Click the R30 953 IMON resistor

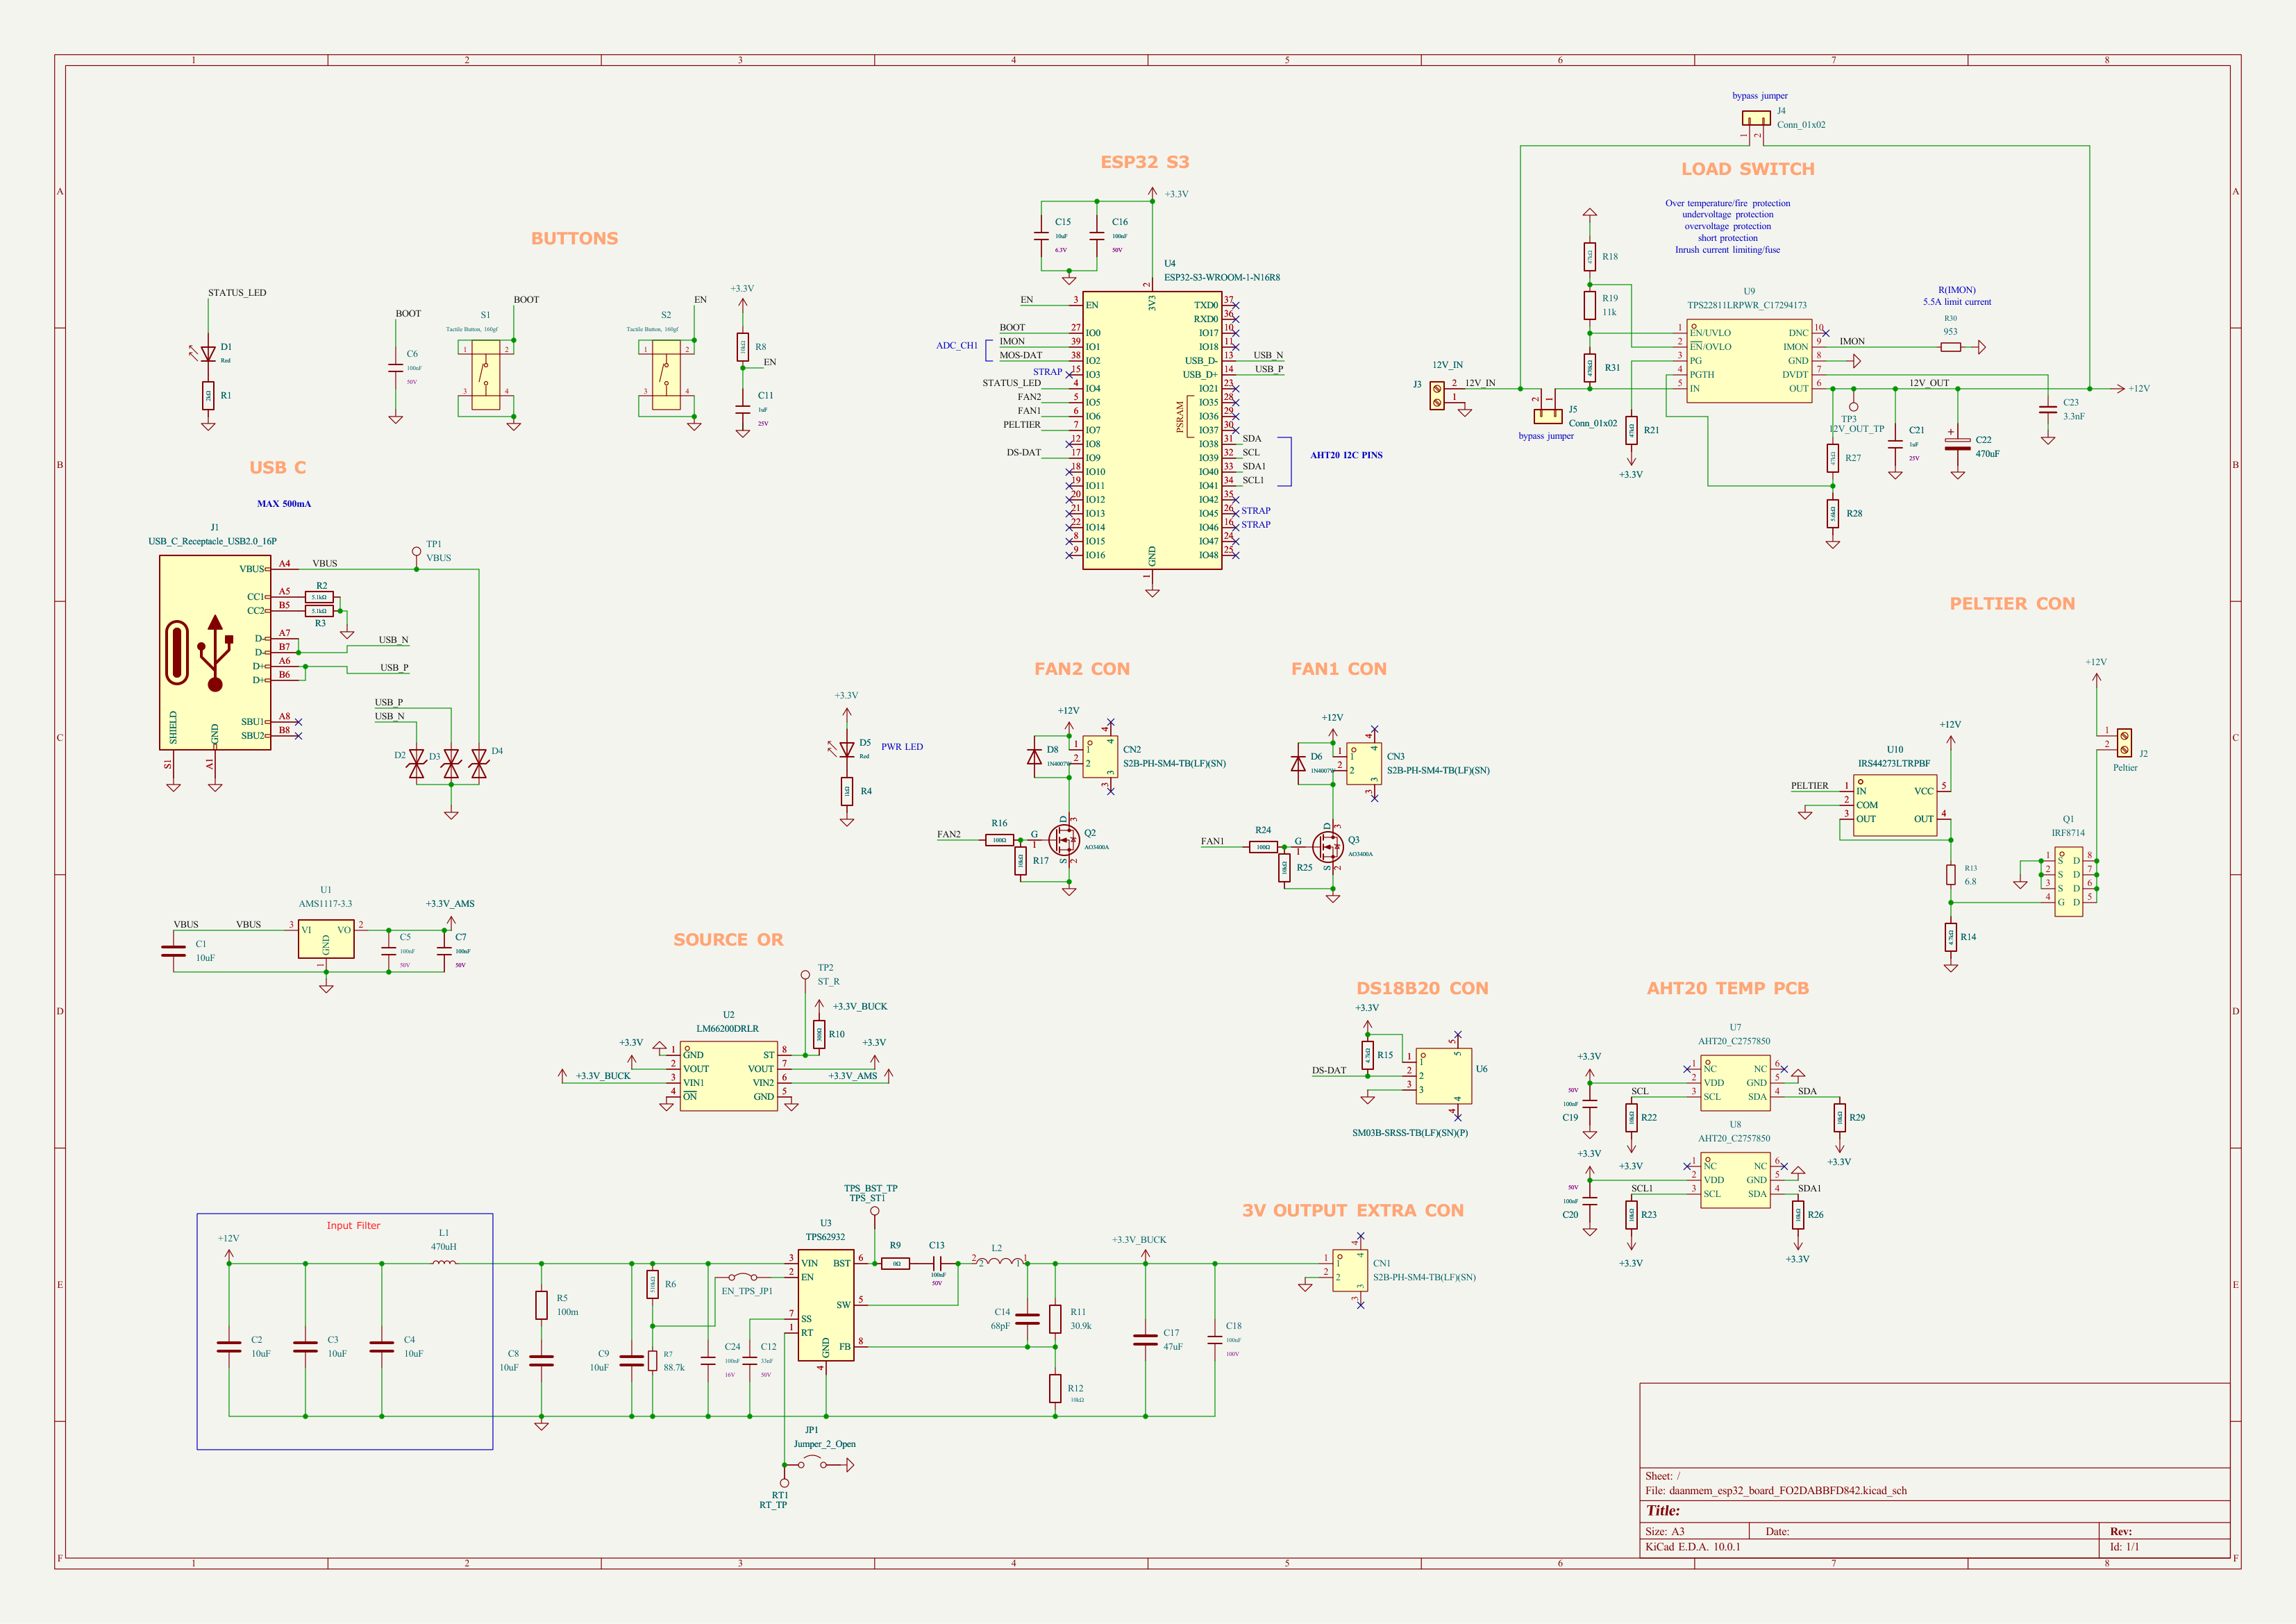1950,347
